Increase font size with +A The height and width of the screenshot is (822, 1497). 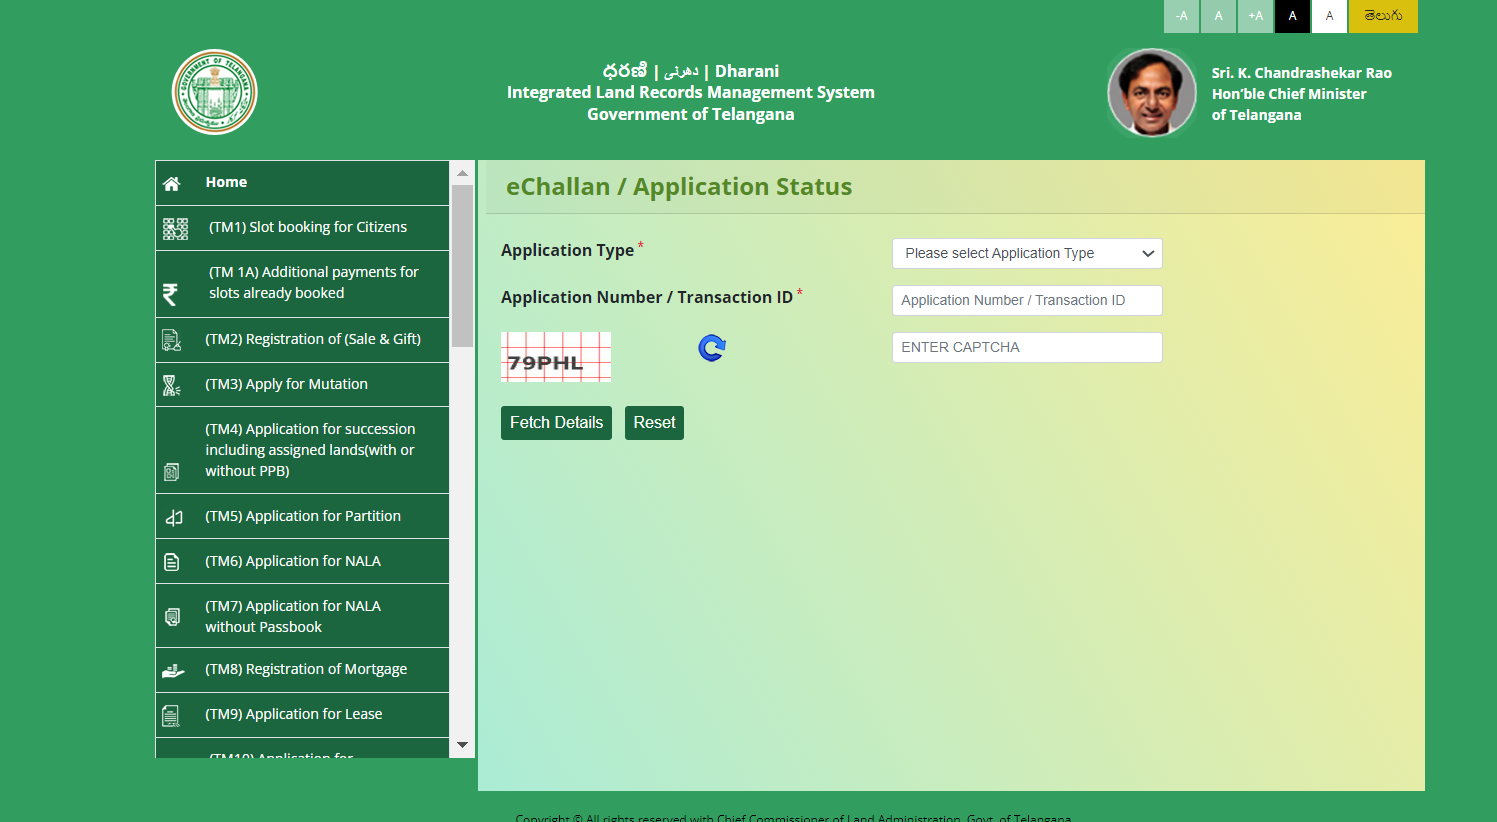pos(1255,16)
